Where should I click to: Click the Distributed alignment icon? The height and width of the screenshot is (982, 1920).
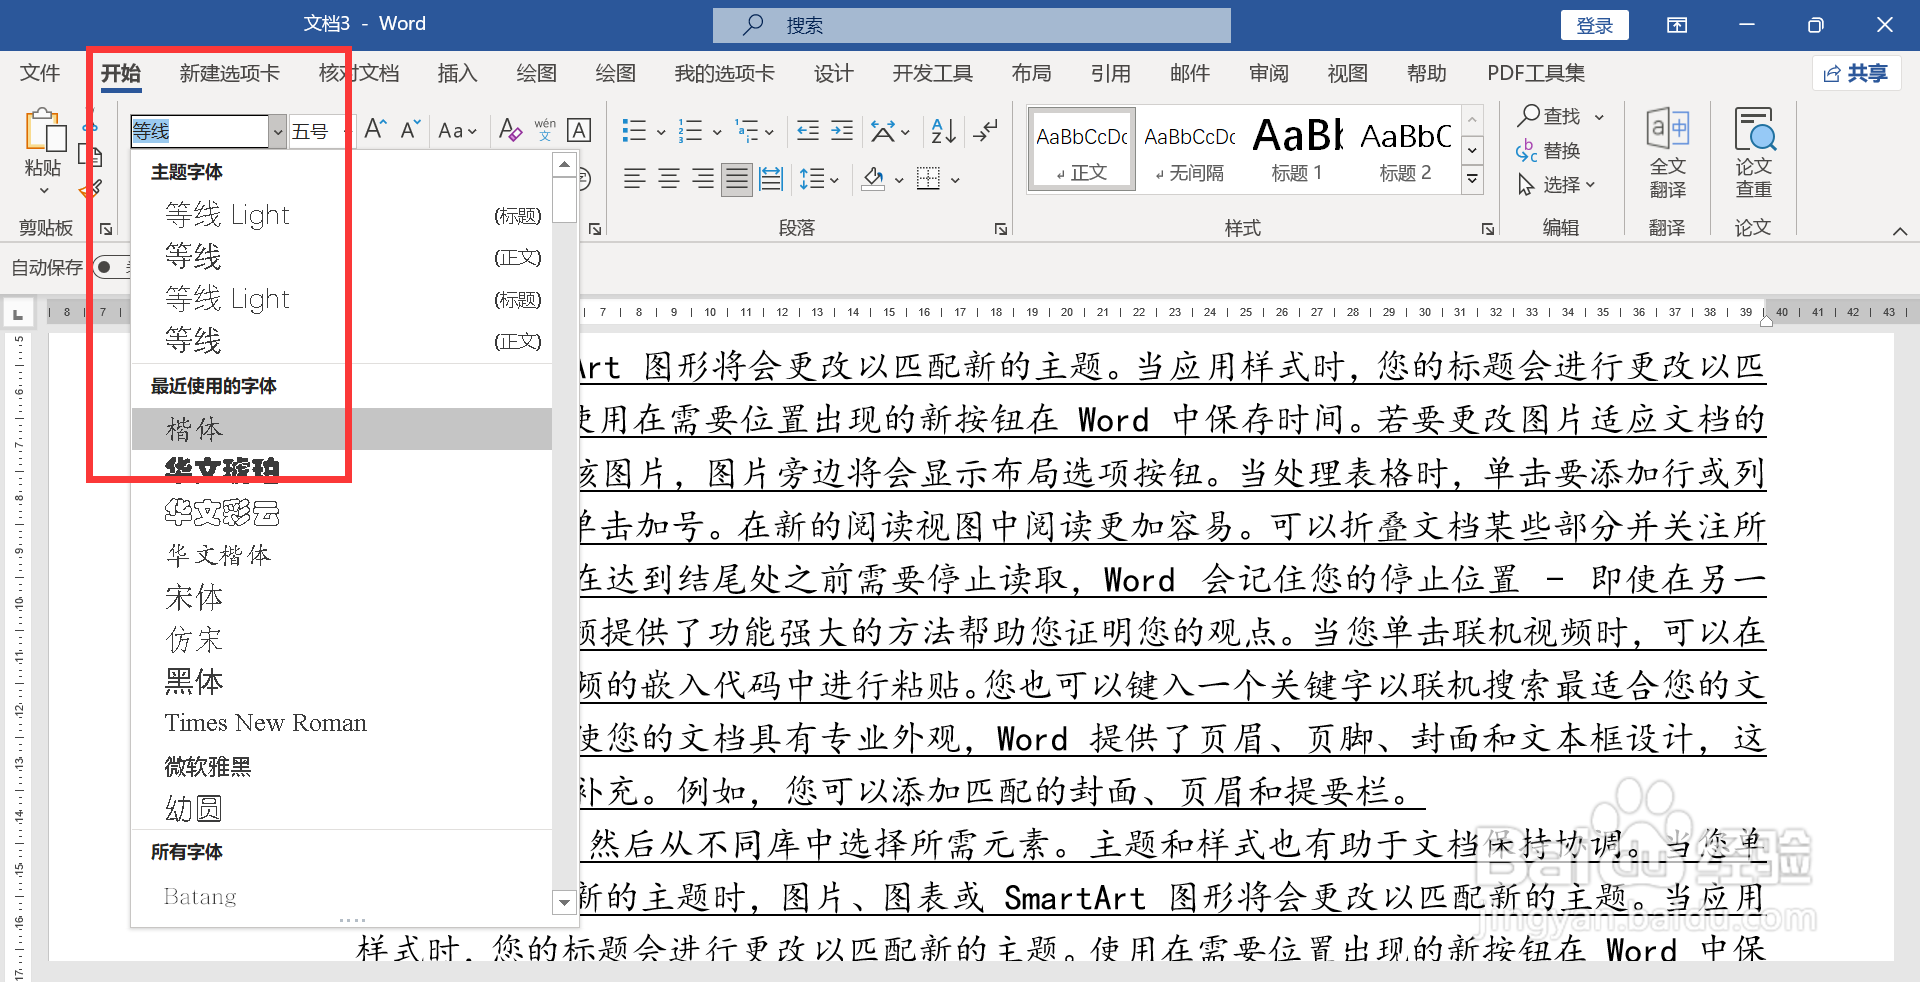pos(771,179)
